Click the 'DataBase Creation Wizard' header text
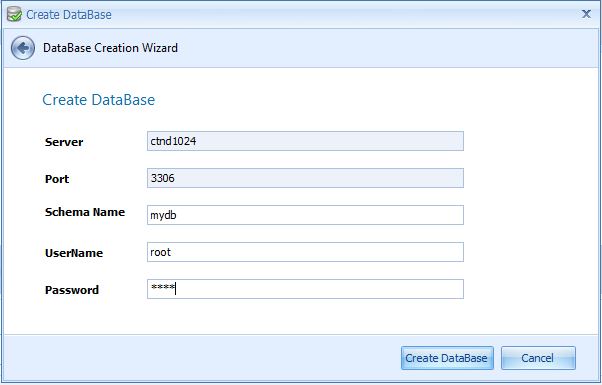 110,48
